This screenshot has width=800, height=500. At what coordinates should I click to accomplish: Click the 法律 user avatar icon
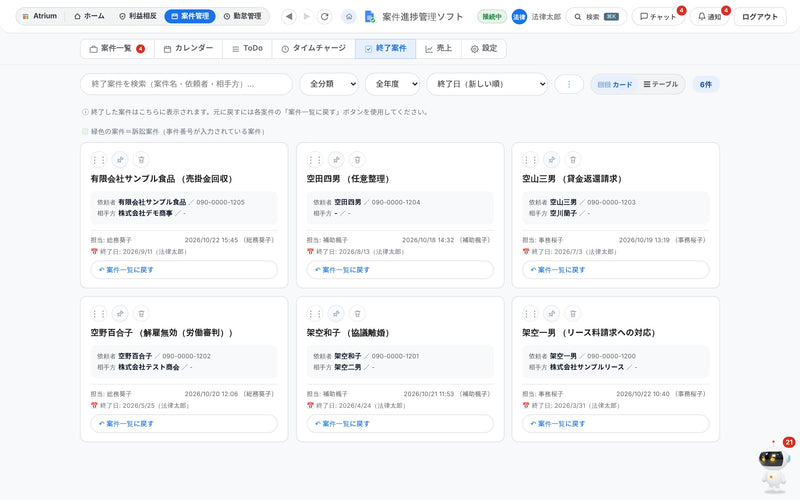[x=519, y=16]
